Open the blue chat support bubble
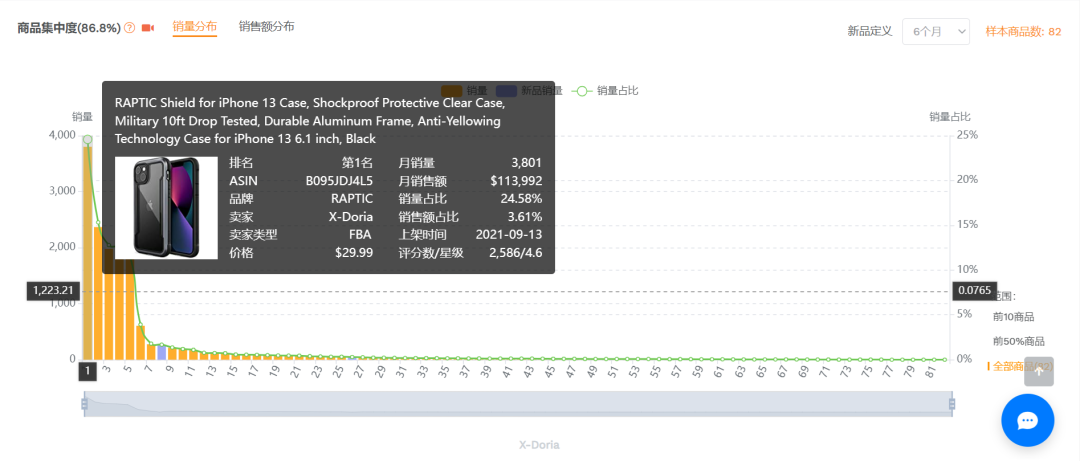 1027,420
